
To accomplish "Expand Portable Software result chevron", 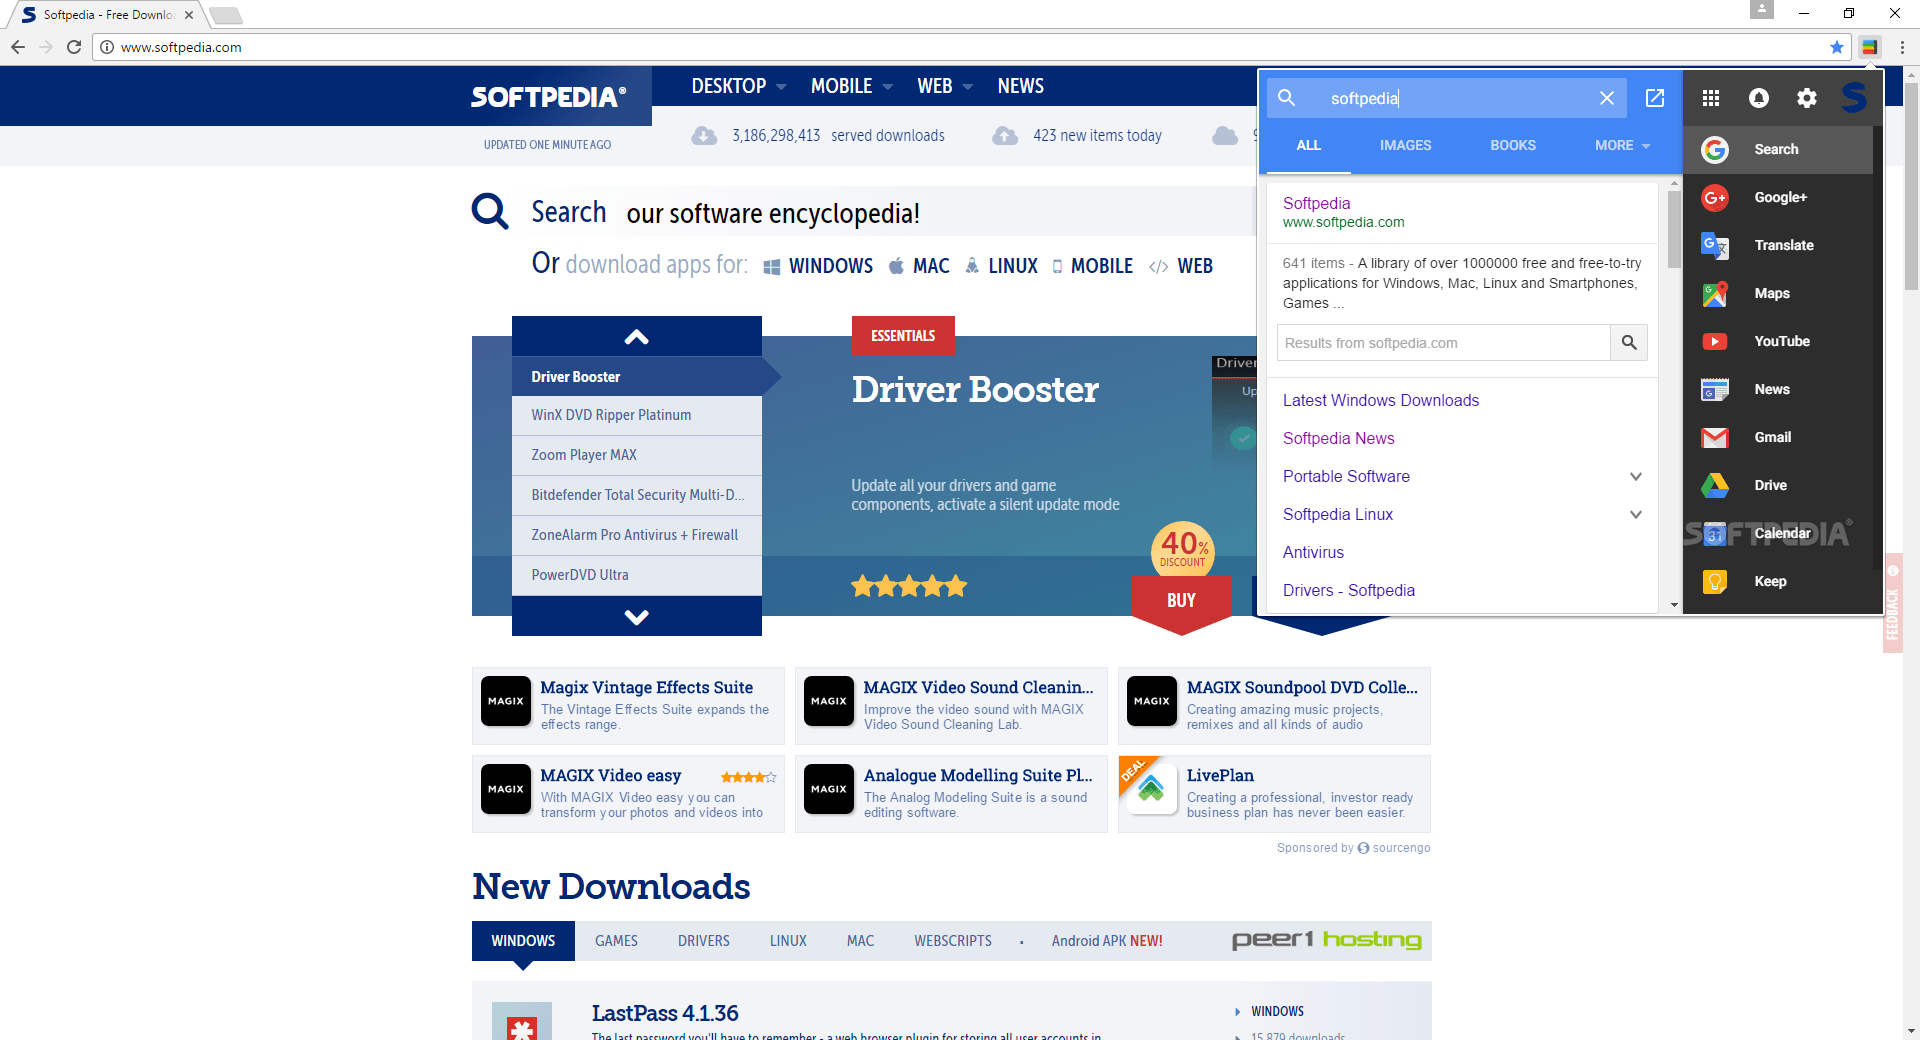I will point(1636,476).
